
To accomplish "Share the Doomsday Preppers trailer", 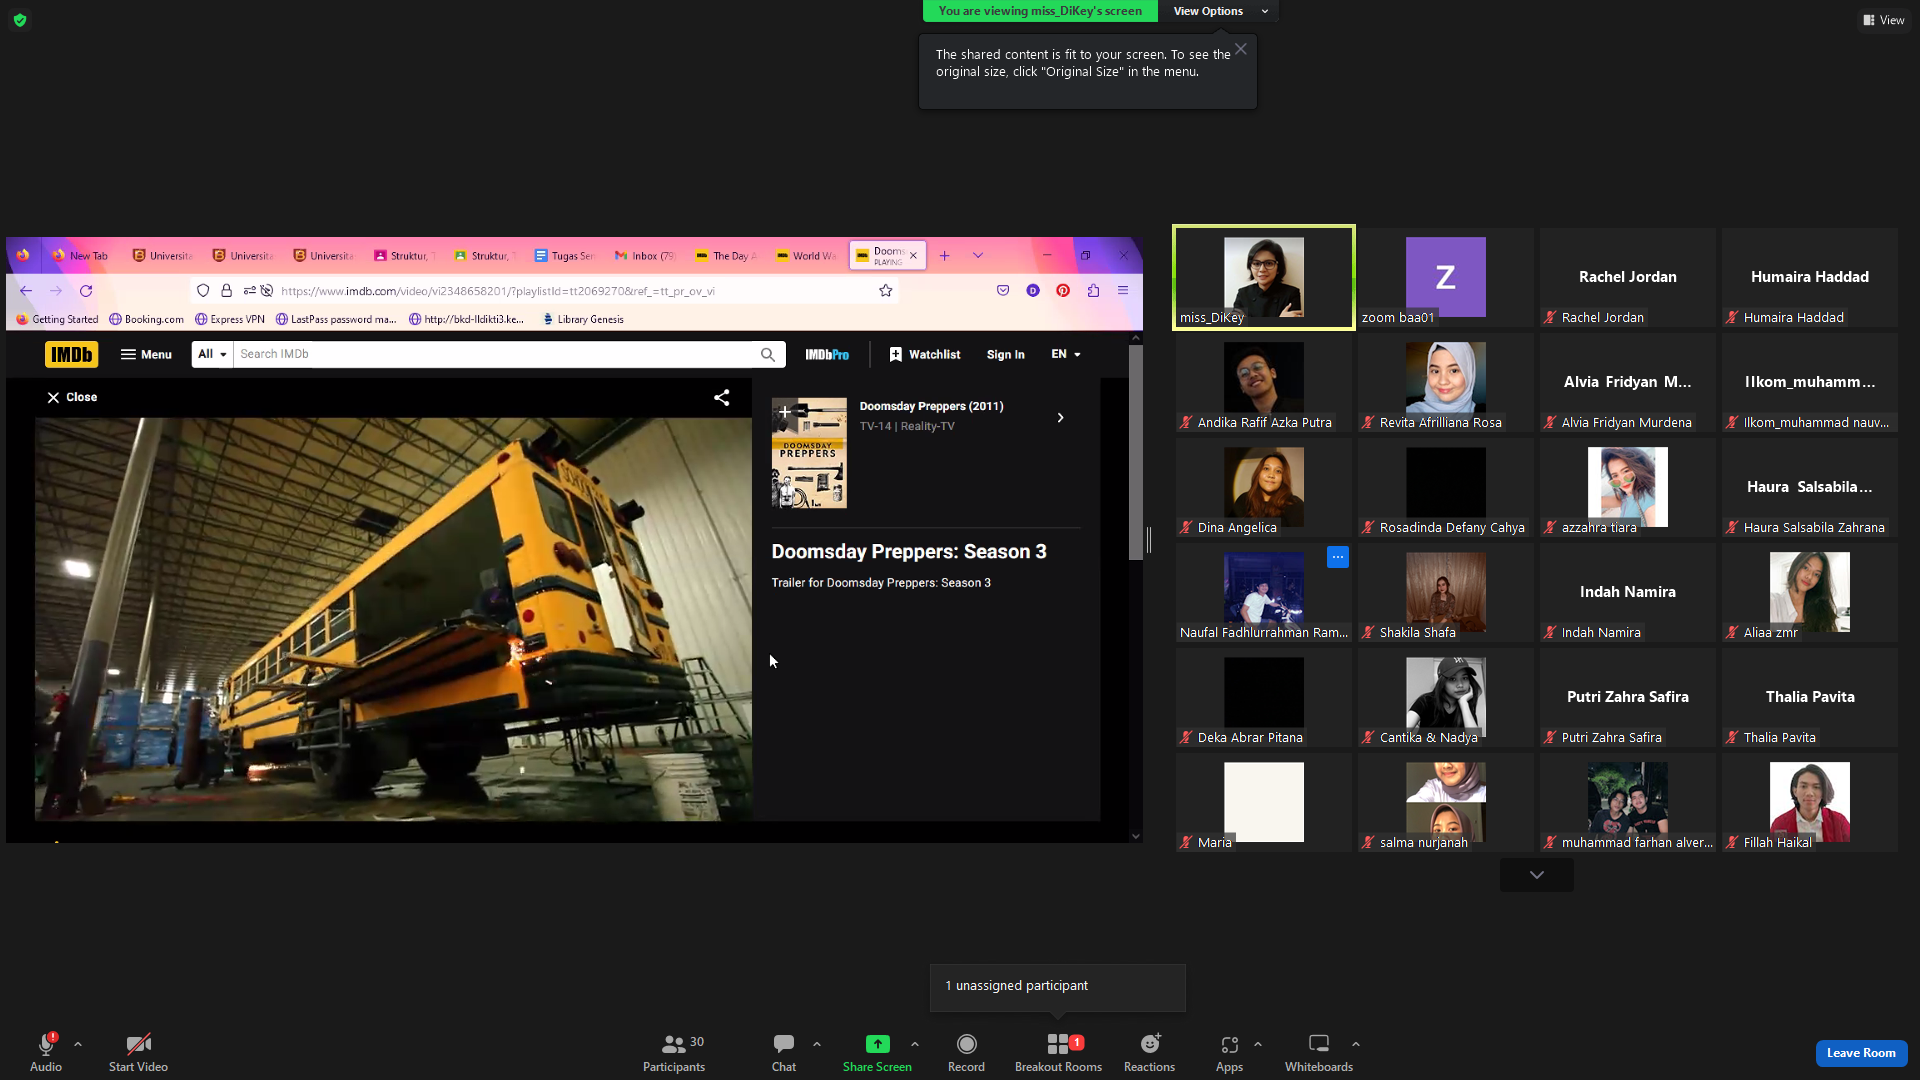I will tap(721, 397).
